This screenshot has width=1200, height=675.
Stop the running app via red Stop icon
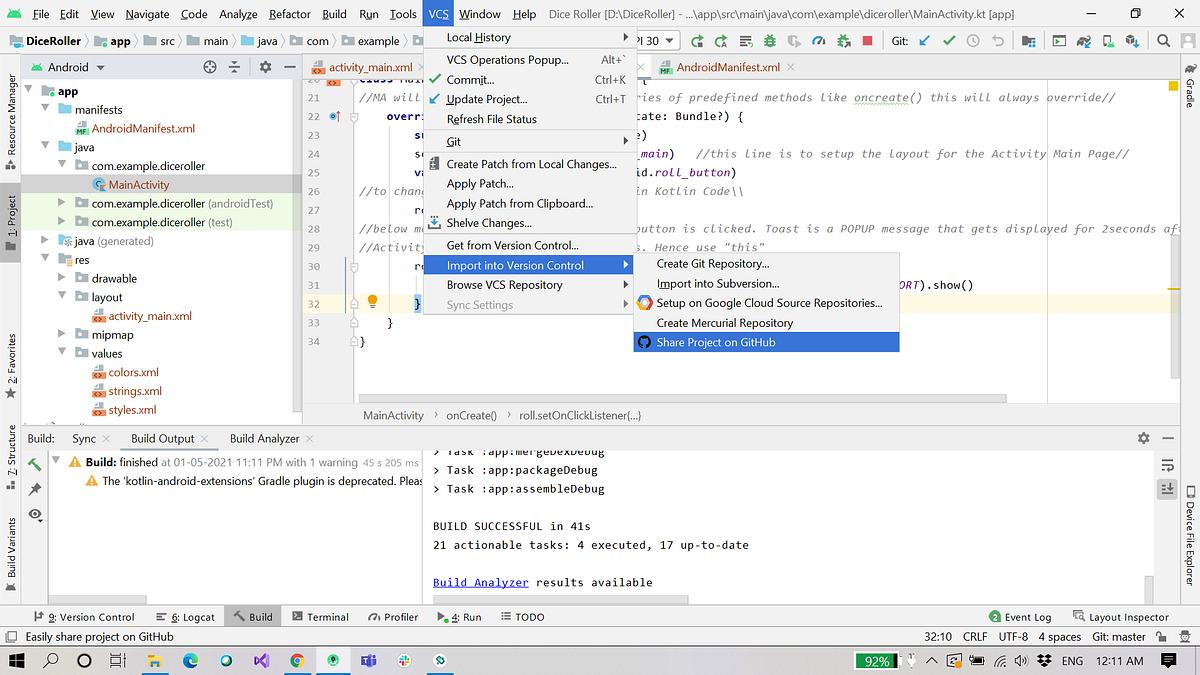coord(869,41)
